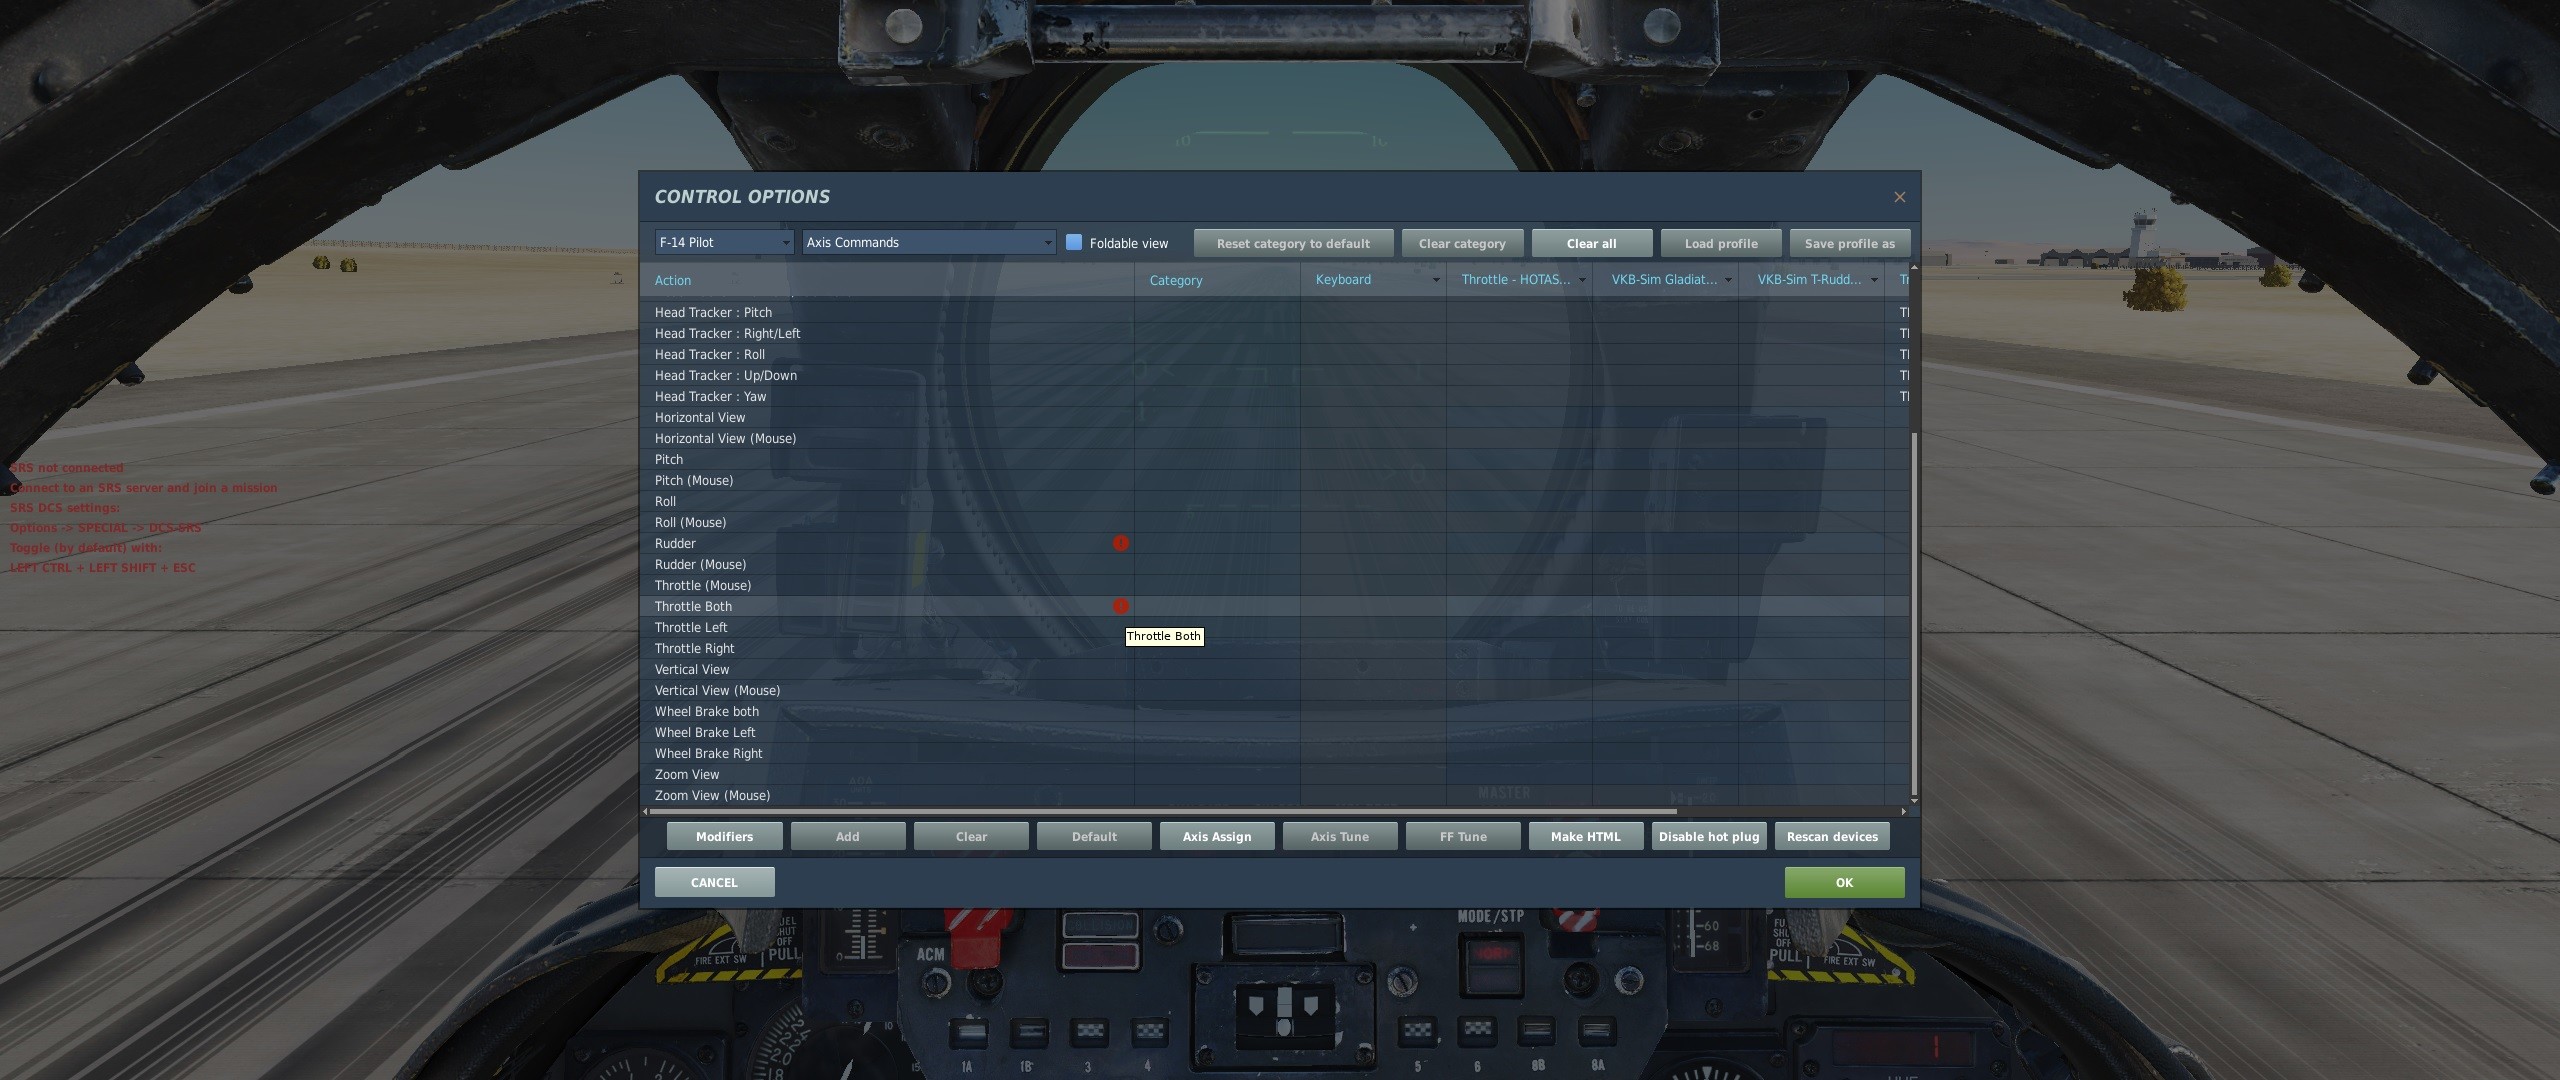Open the F-14 Pilot aircraft dropdown
Screen dimensions: 2560x1080
pyautogui.click(x=724, y=242)
